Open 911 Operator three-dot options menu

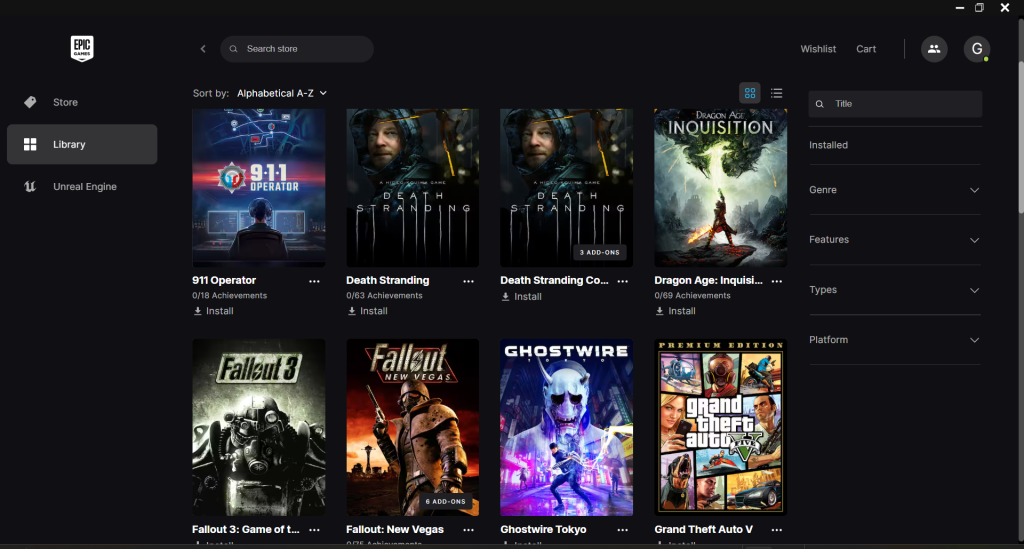314,281
